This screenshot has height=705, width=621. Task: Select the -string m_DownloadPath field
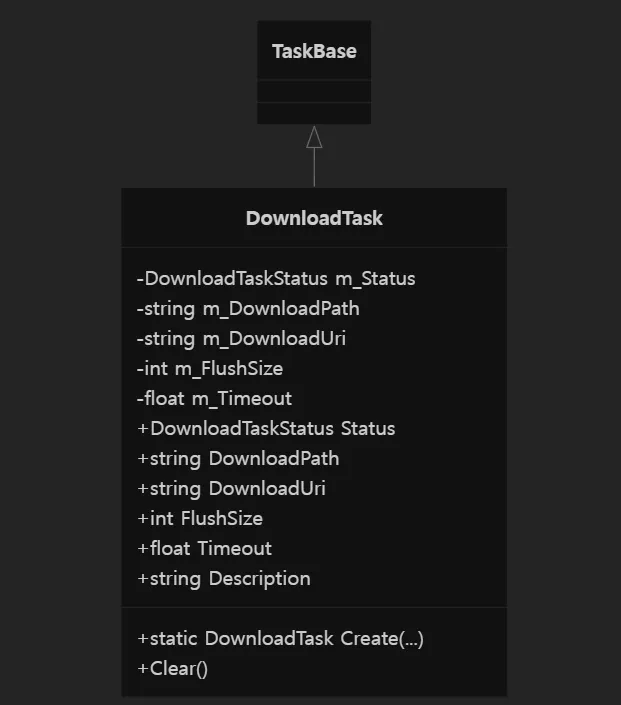[248, 309]
